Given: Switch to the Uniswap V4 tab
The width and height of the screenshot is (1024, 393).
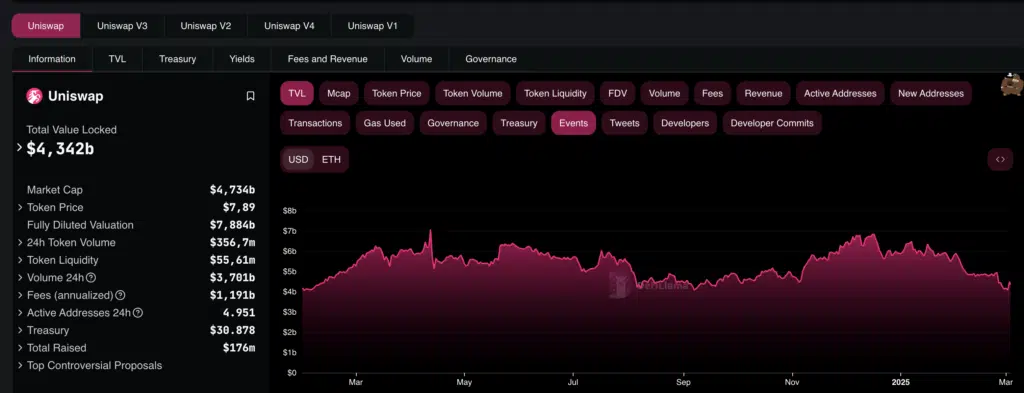Looking at the screenshot, I should 289,26.
